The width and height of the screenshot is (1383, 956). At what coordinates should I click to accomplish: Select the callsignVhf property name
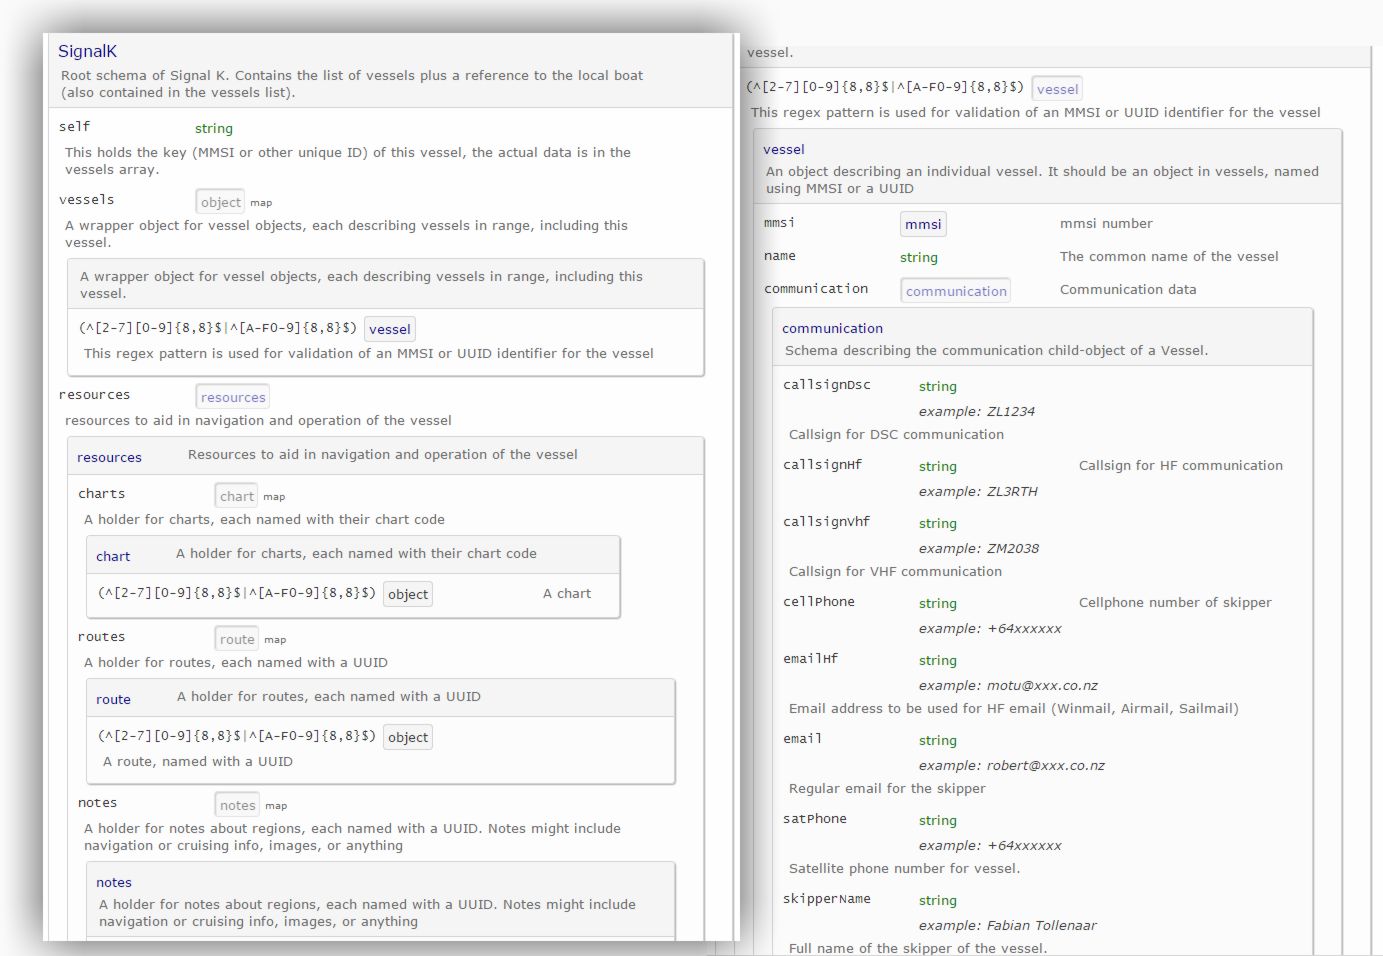pyautogui.click(x=826, y=521)
